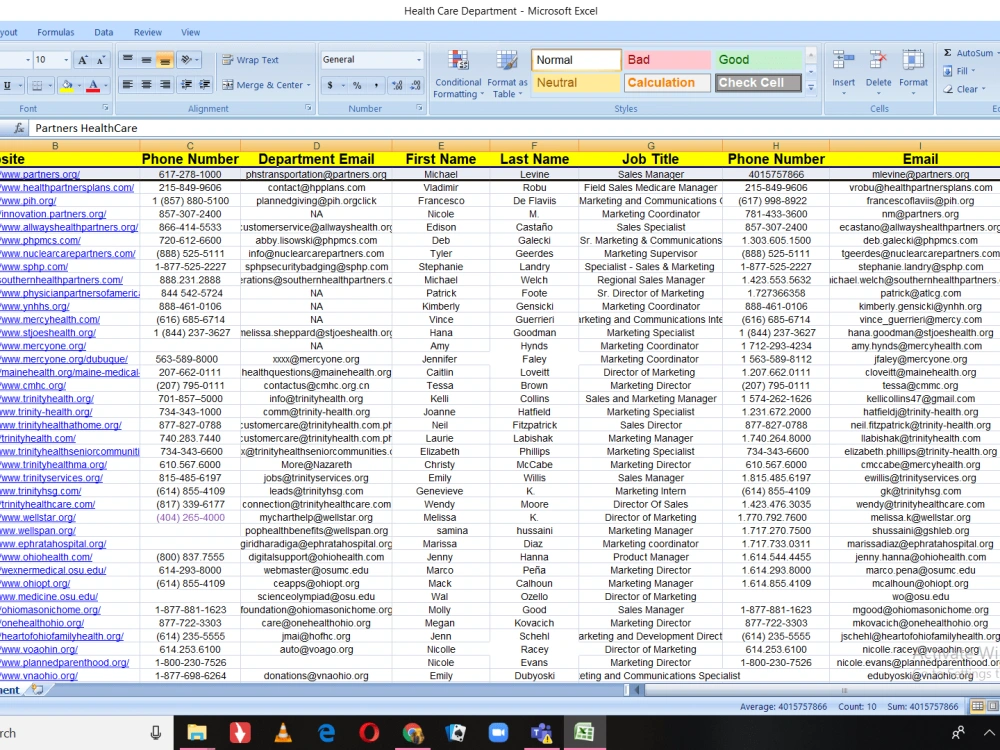Image resolution: width=1000 pixels, height=750 pixels.
Task: Apply red font color
Action: [93, 85]
